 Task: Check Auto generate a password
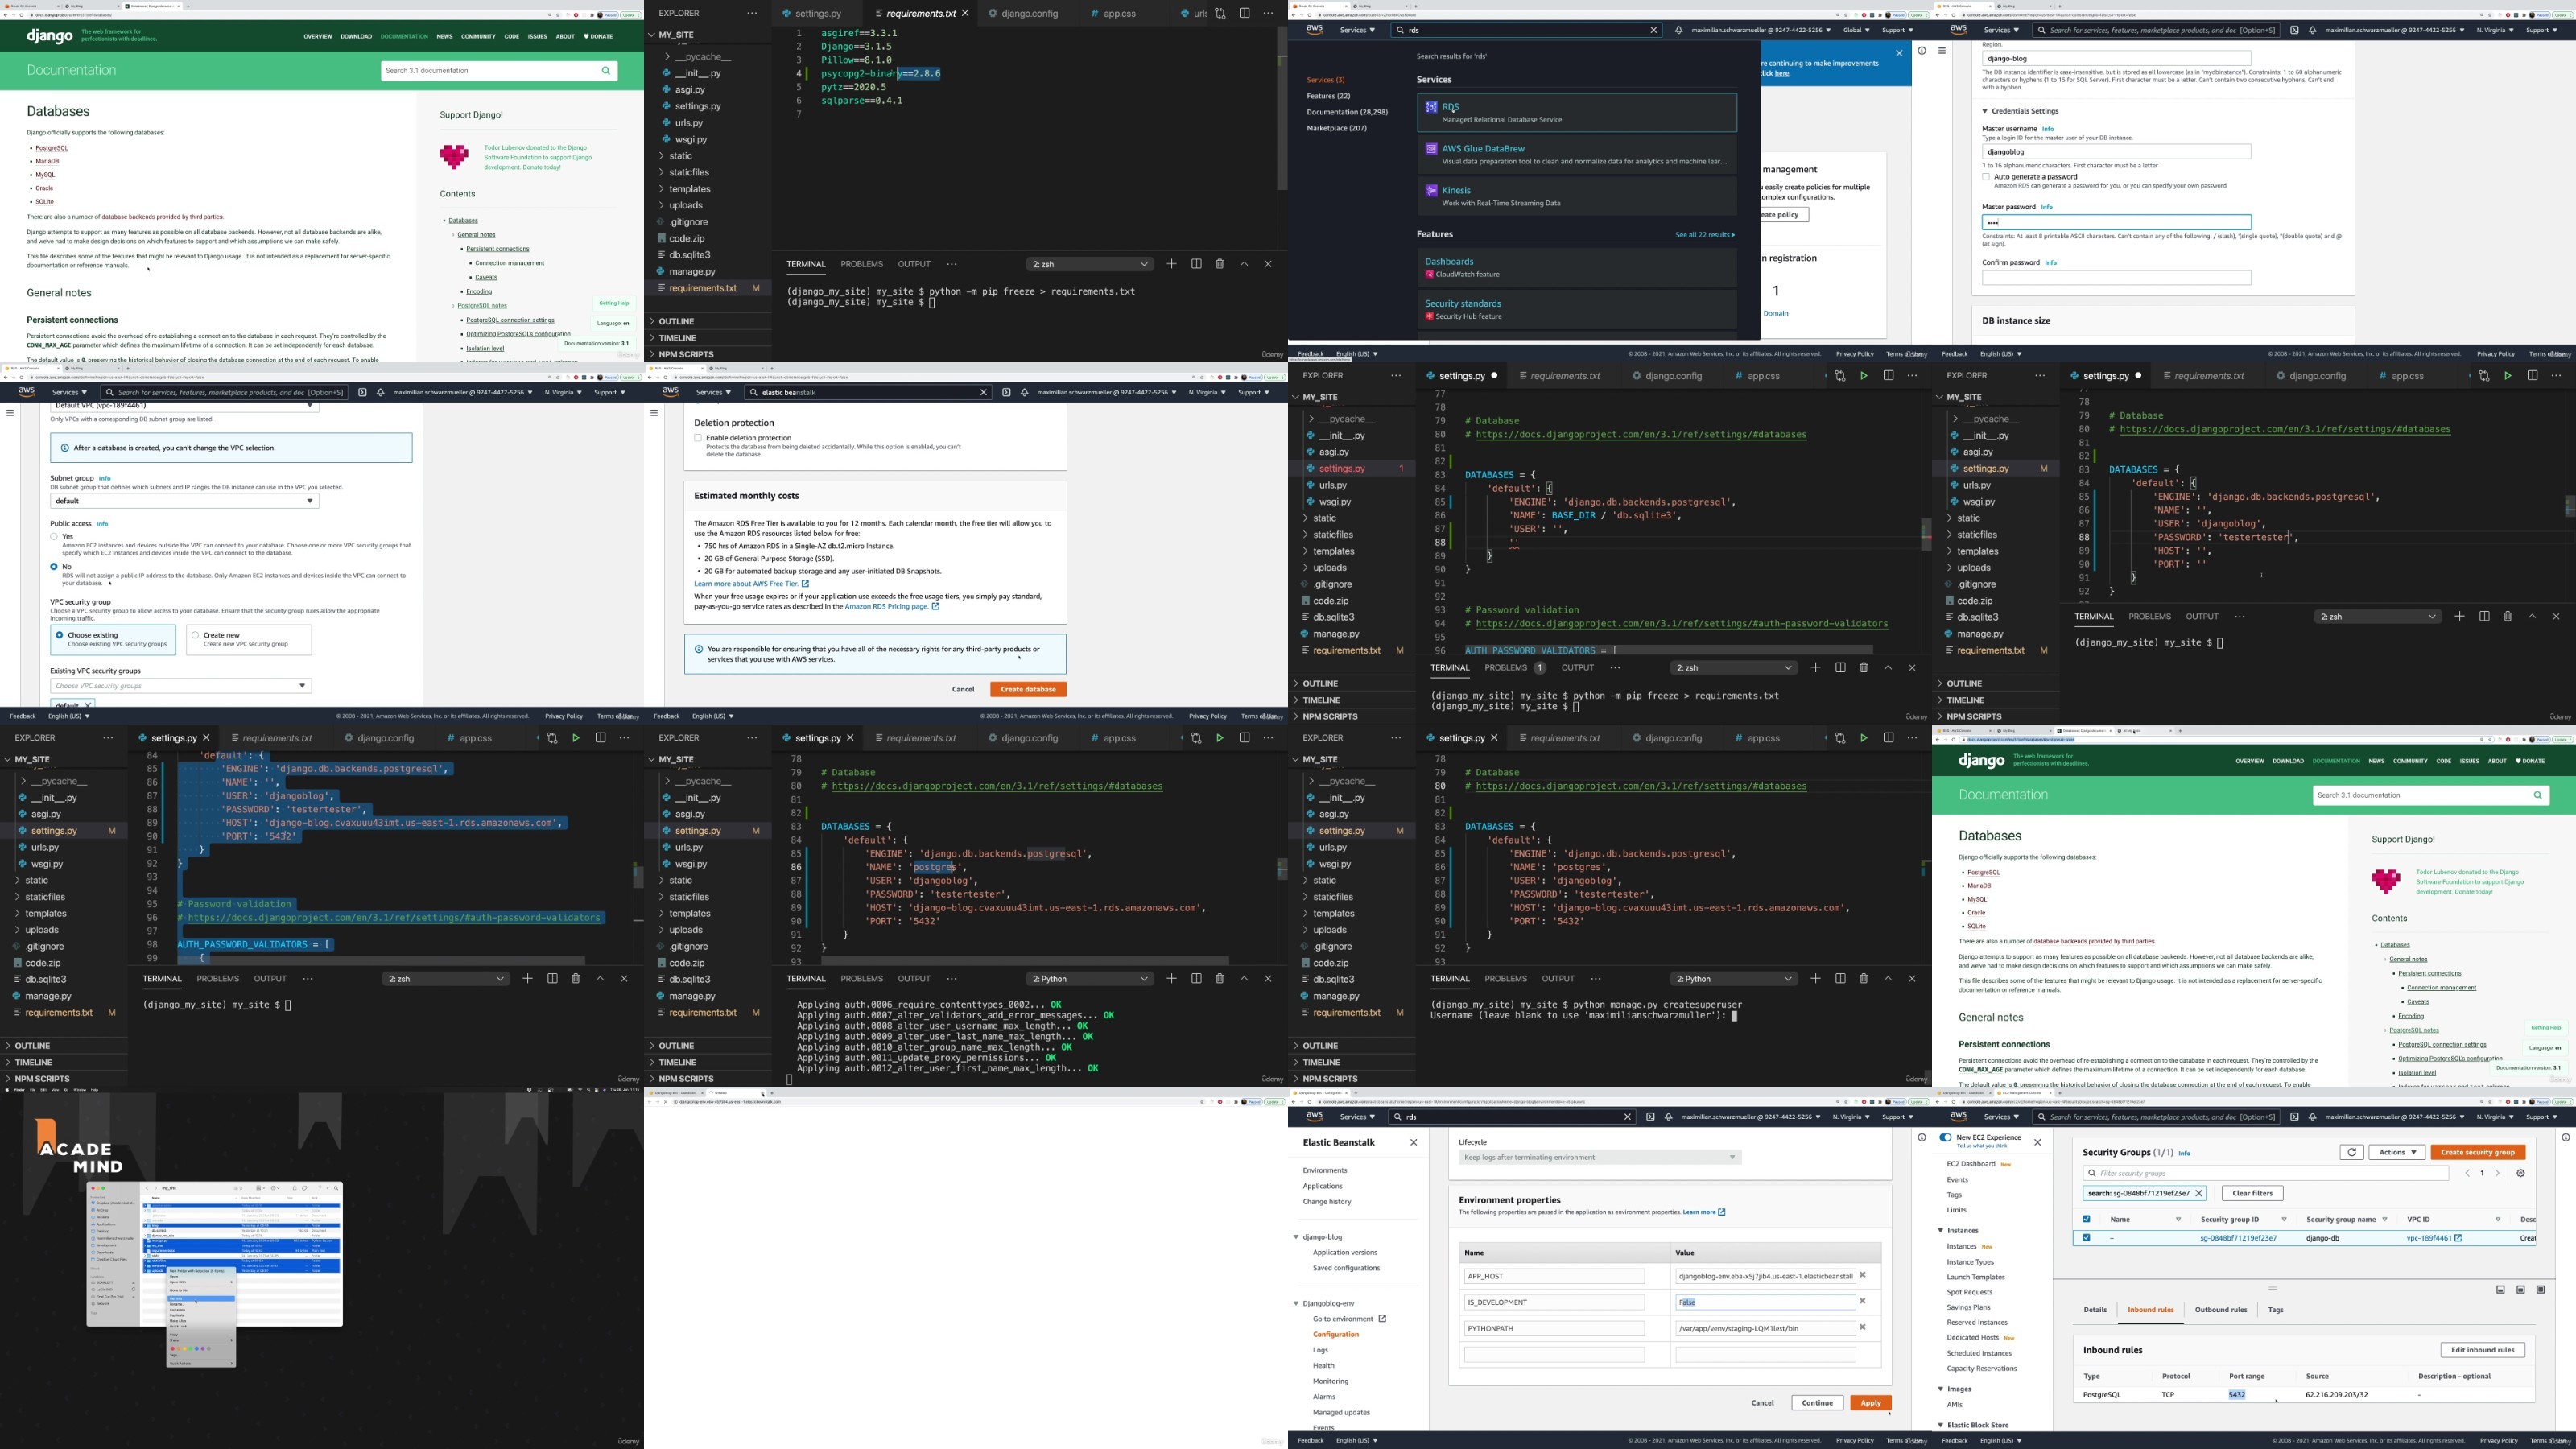pos(1986,177)
